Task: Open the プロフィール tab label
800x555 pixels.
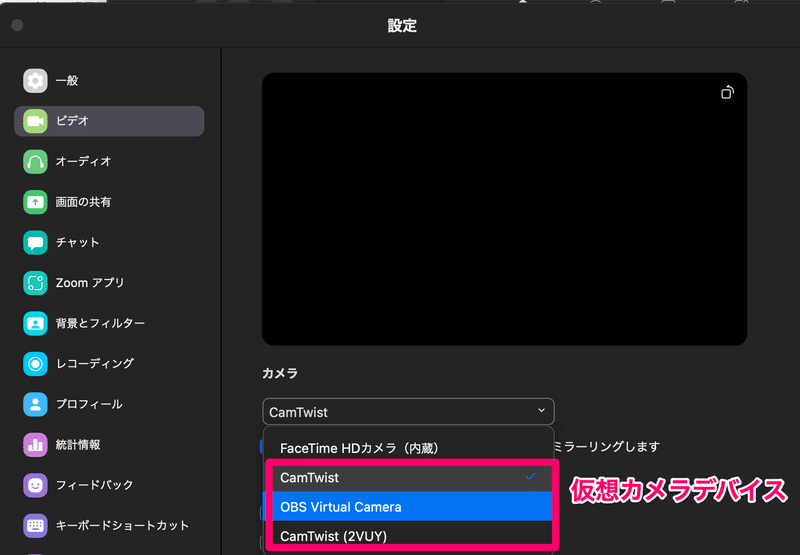Action: [89, 404]
